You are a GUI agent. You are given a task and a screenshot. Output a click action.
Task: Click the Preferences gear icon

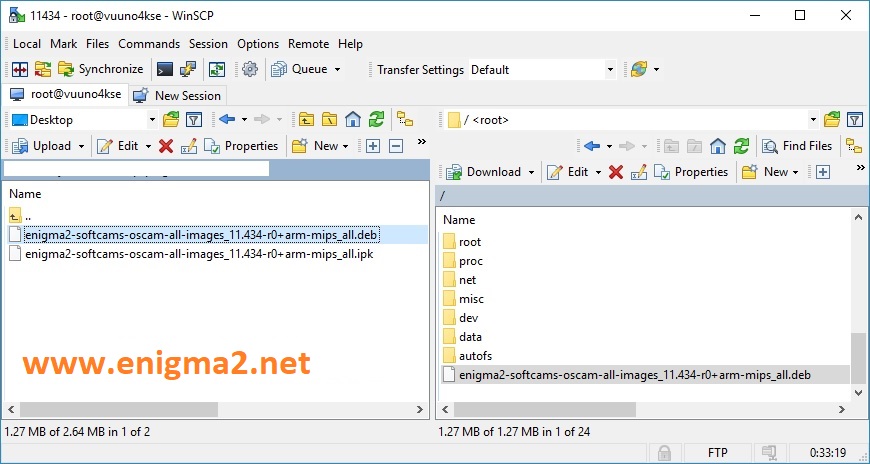tap(250, 69)
